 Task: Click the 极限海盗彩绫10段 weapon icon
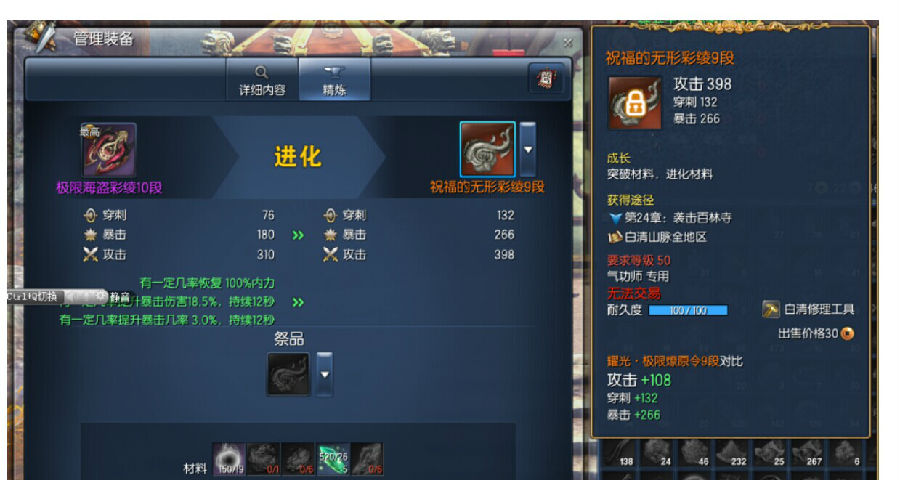click(x=109, y=150)
